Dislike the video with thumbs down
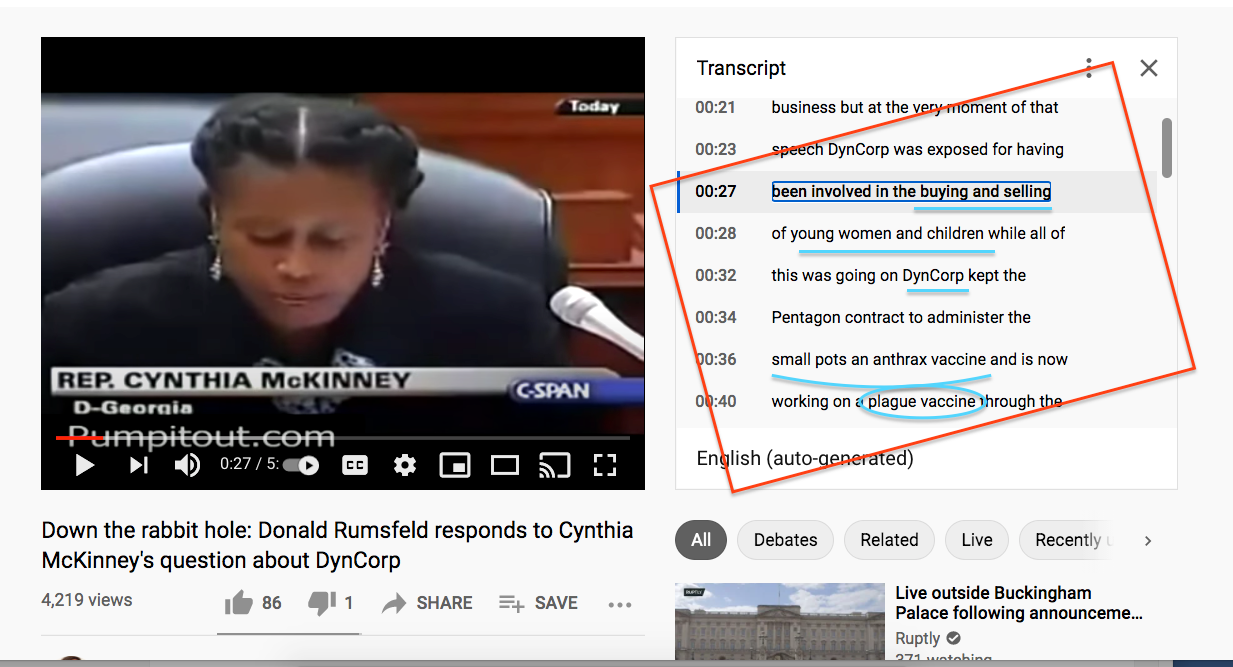Viewport: 1233px width, 667px height. coord(331,603)
